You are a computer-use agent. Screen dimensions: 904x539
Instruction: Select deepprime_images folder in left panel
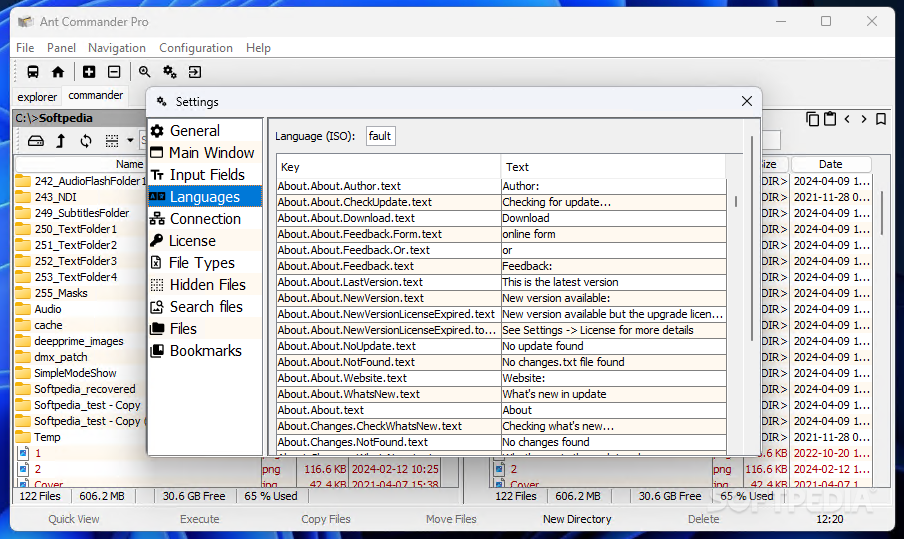pos(81,341)
